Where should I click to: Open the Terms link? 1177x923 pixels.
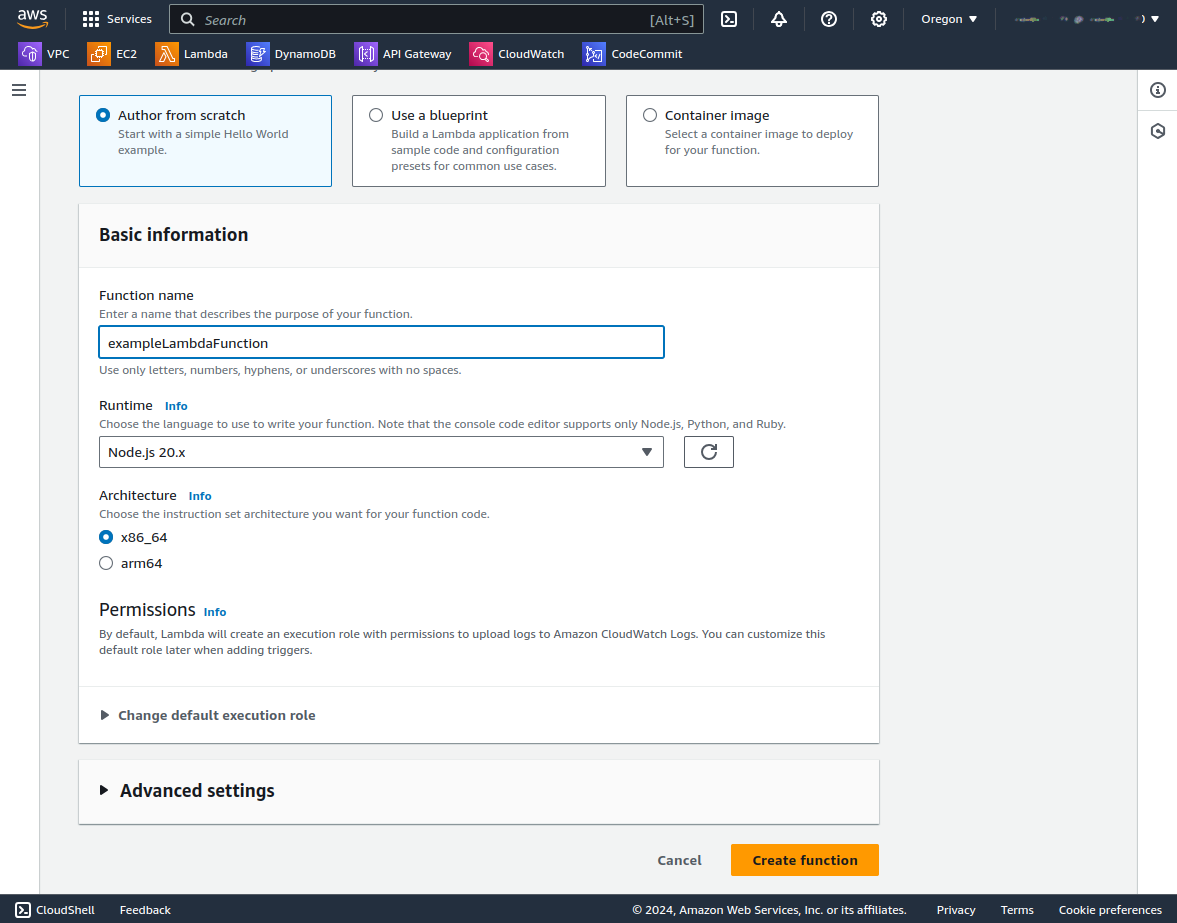click(1017, 909)
